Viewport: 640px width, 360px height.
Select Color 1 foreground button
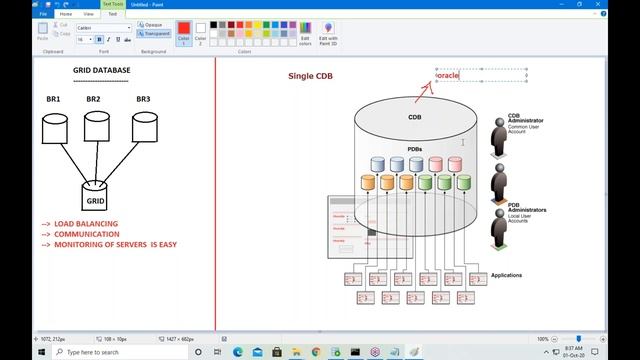(184, 33)
